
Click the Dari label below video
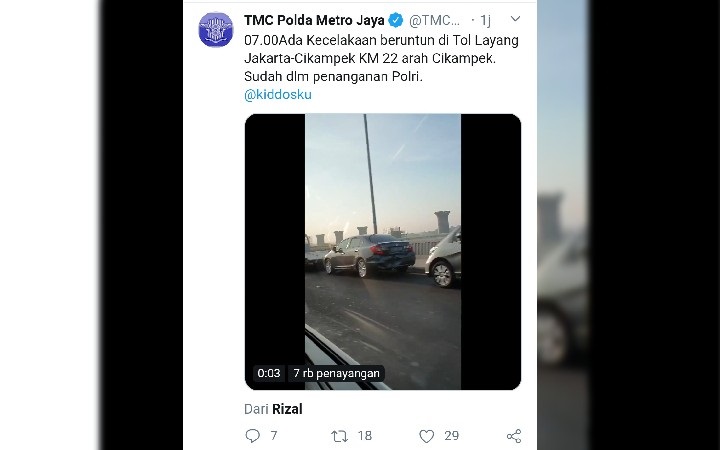click(x=256, y=409)
